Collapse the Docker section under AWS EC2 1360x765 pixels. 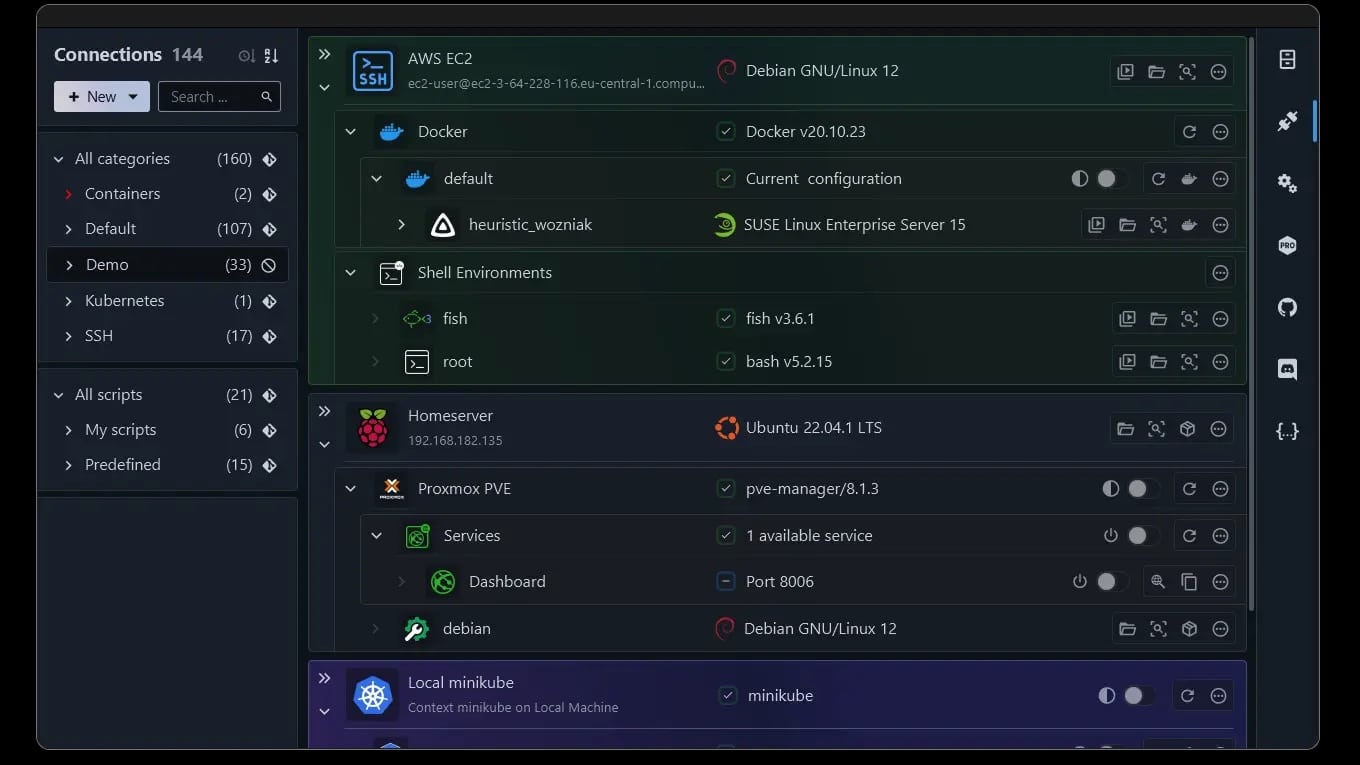click(351, 131)
